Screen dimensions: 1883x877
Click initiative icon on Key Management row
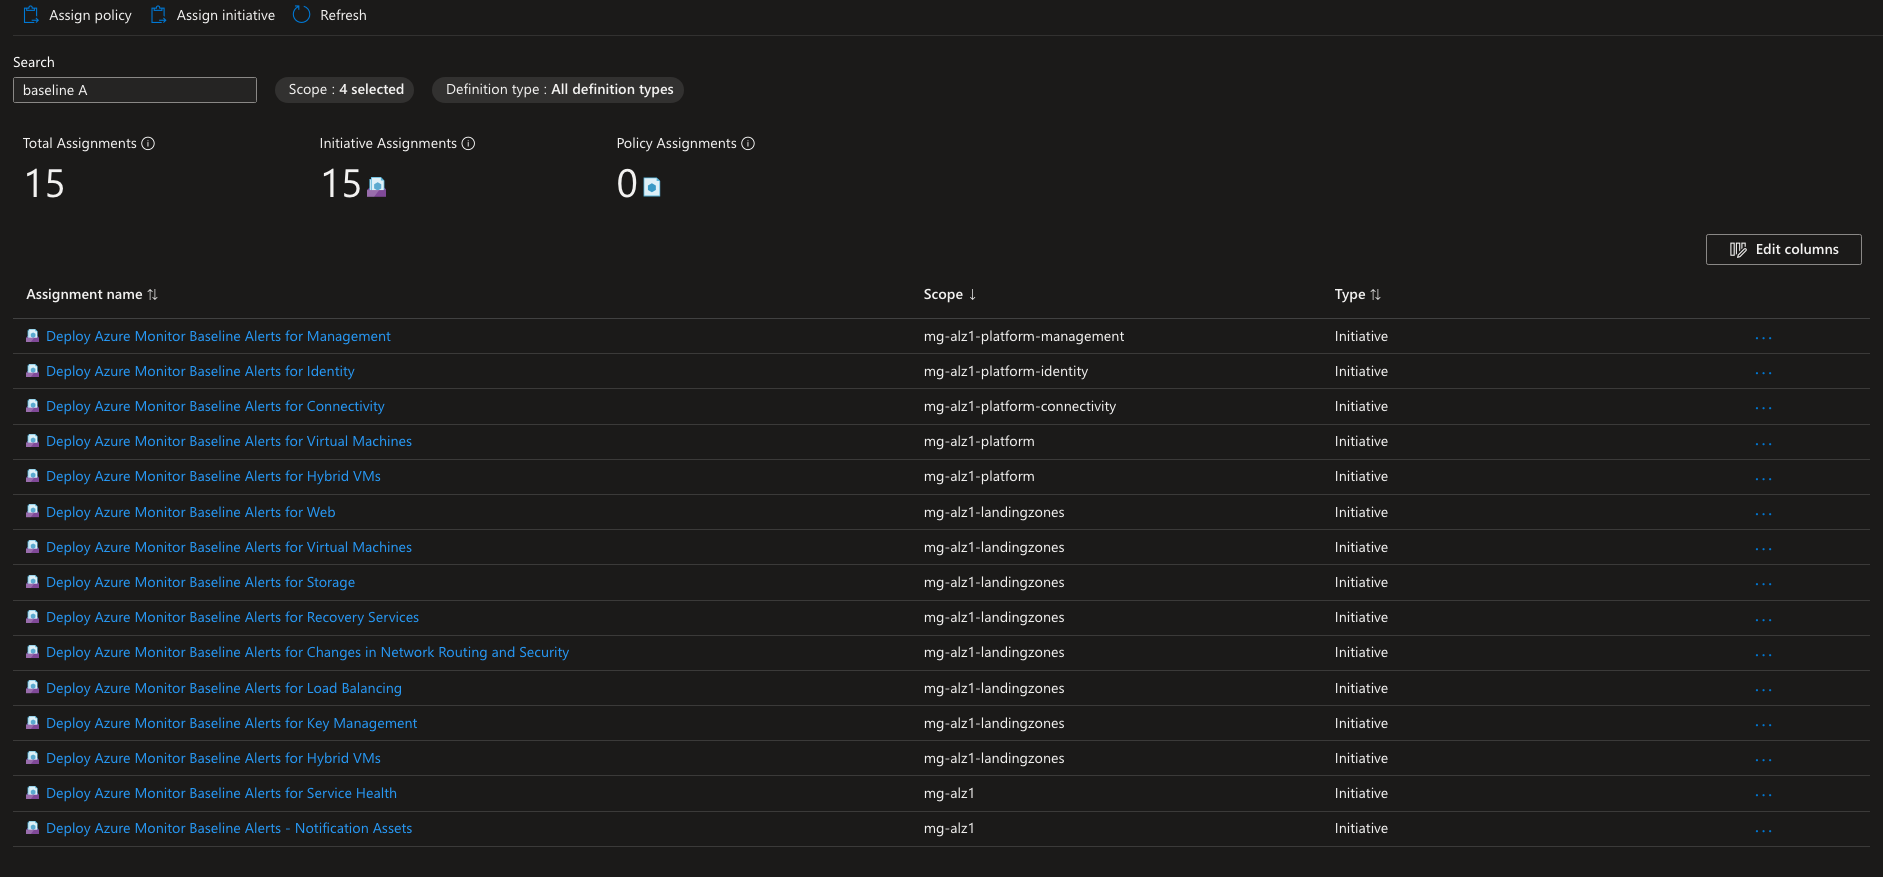coord(33,723)
